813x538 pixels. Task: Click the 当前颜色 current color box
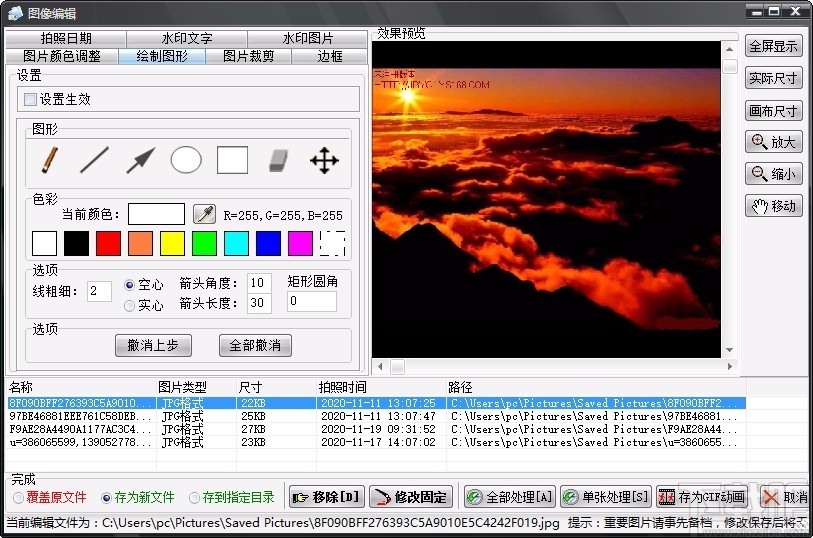coord(156,214)
